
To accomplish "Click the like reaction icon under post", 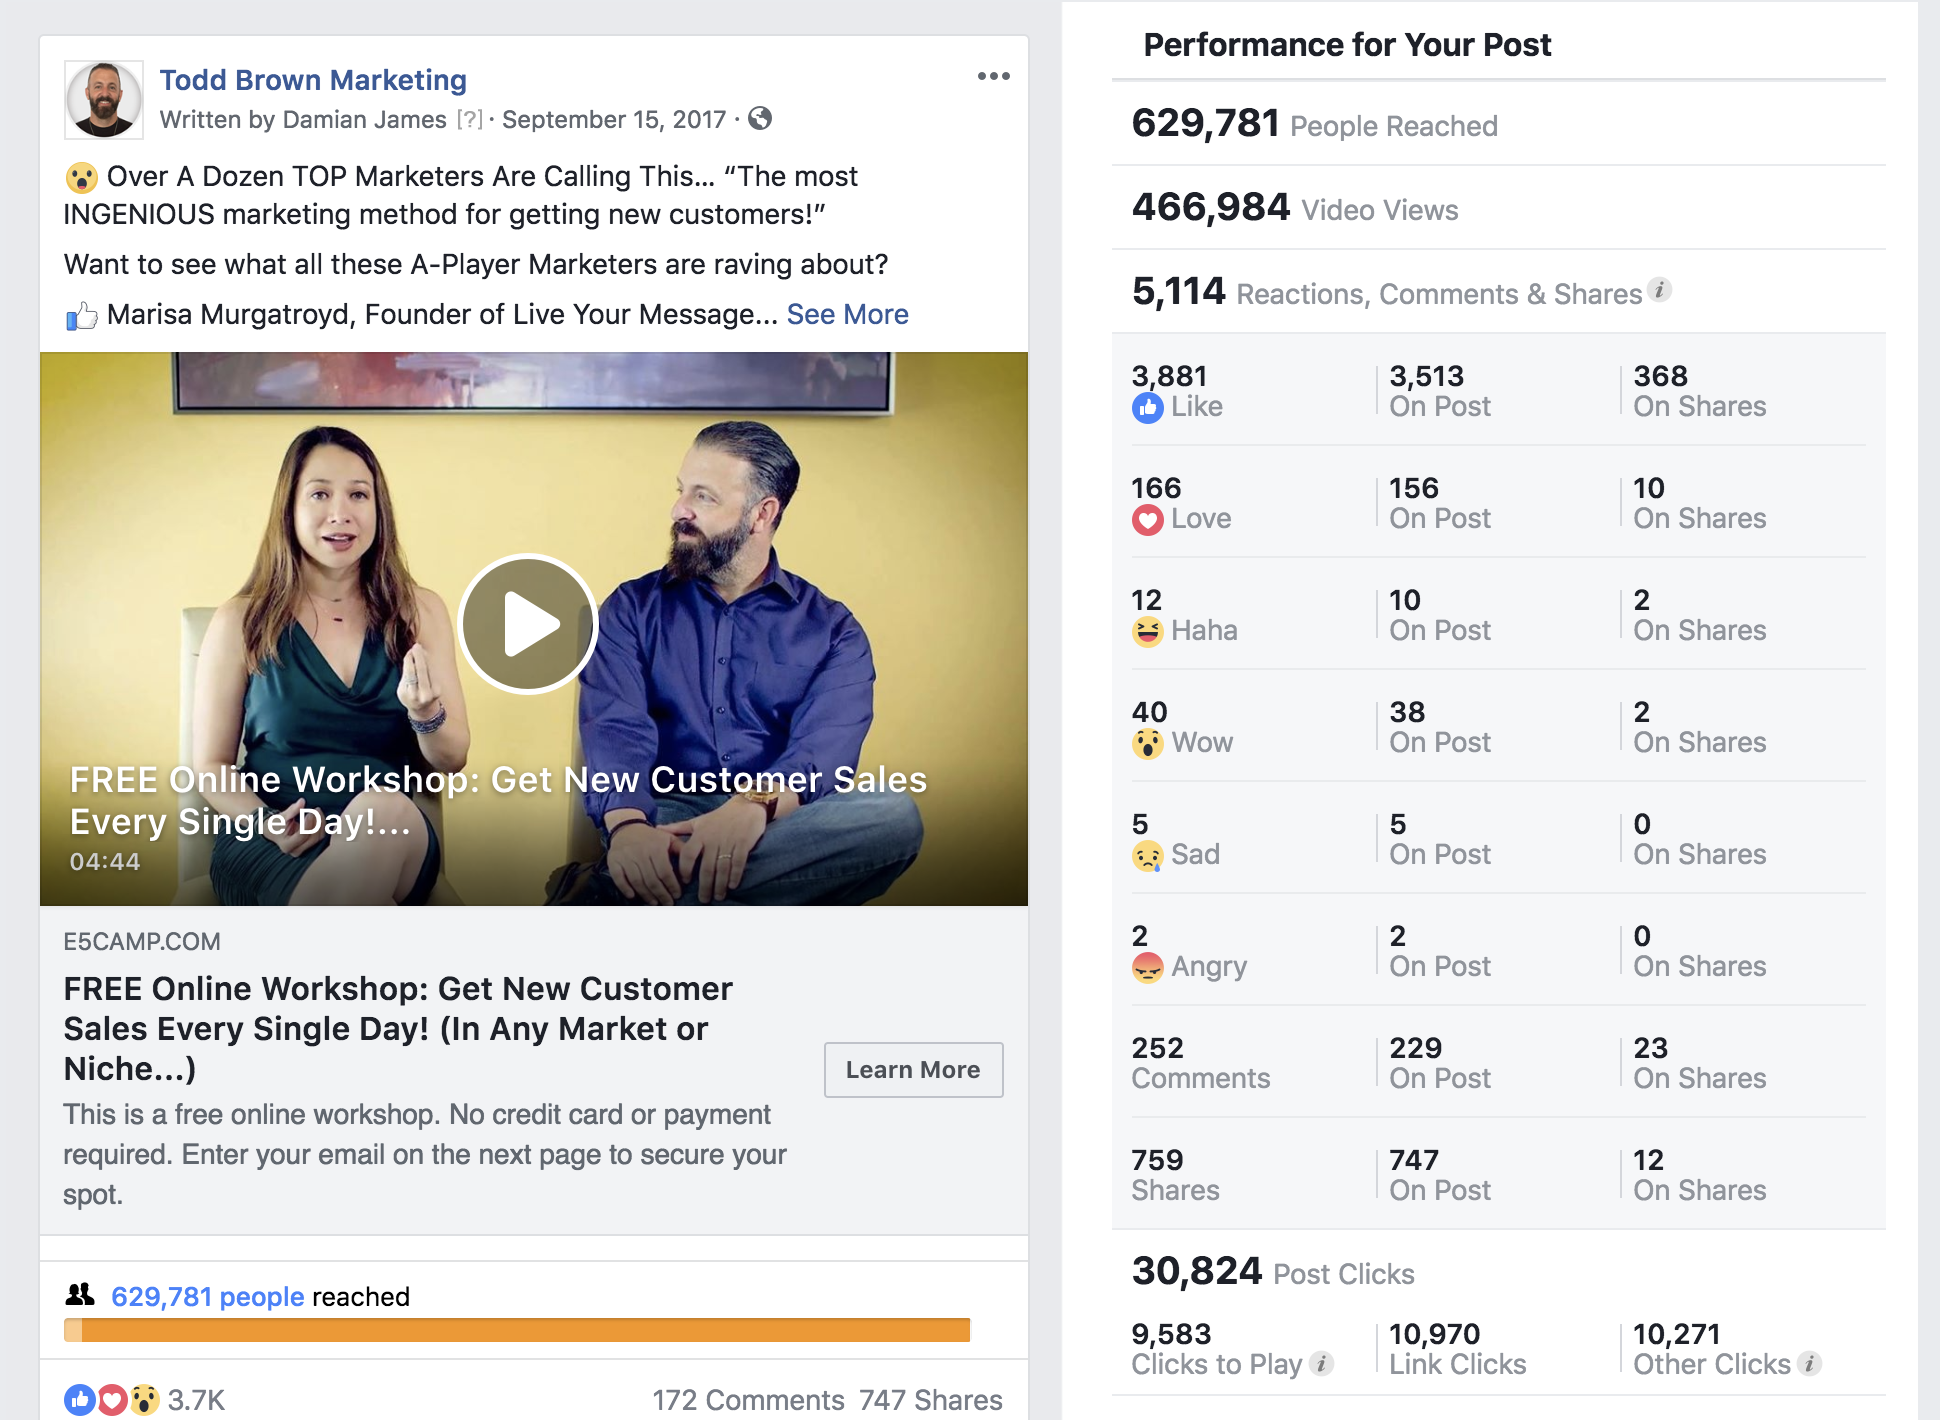I will point(80,1399).
